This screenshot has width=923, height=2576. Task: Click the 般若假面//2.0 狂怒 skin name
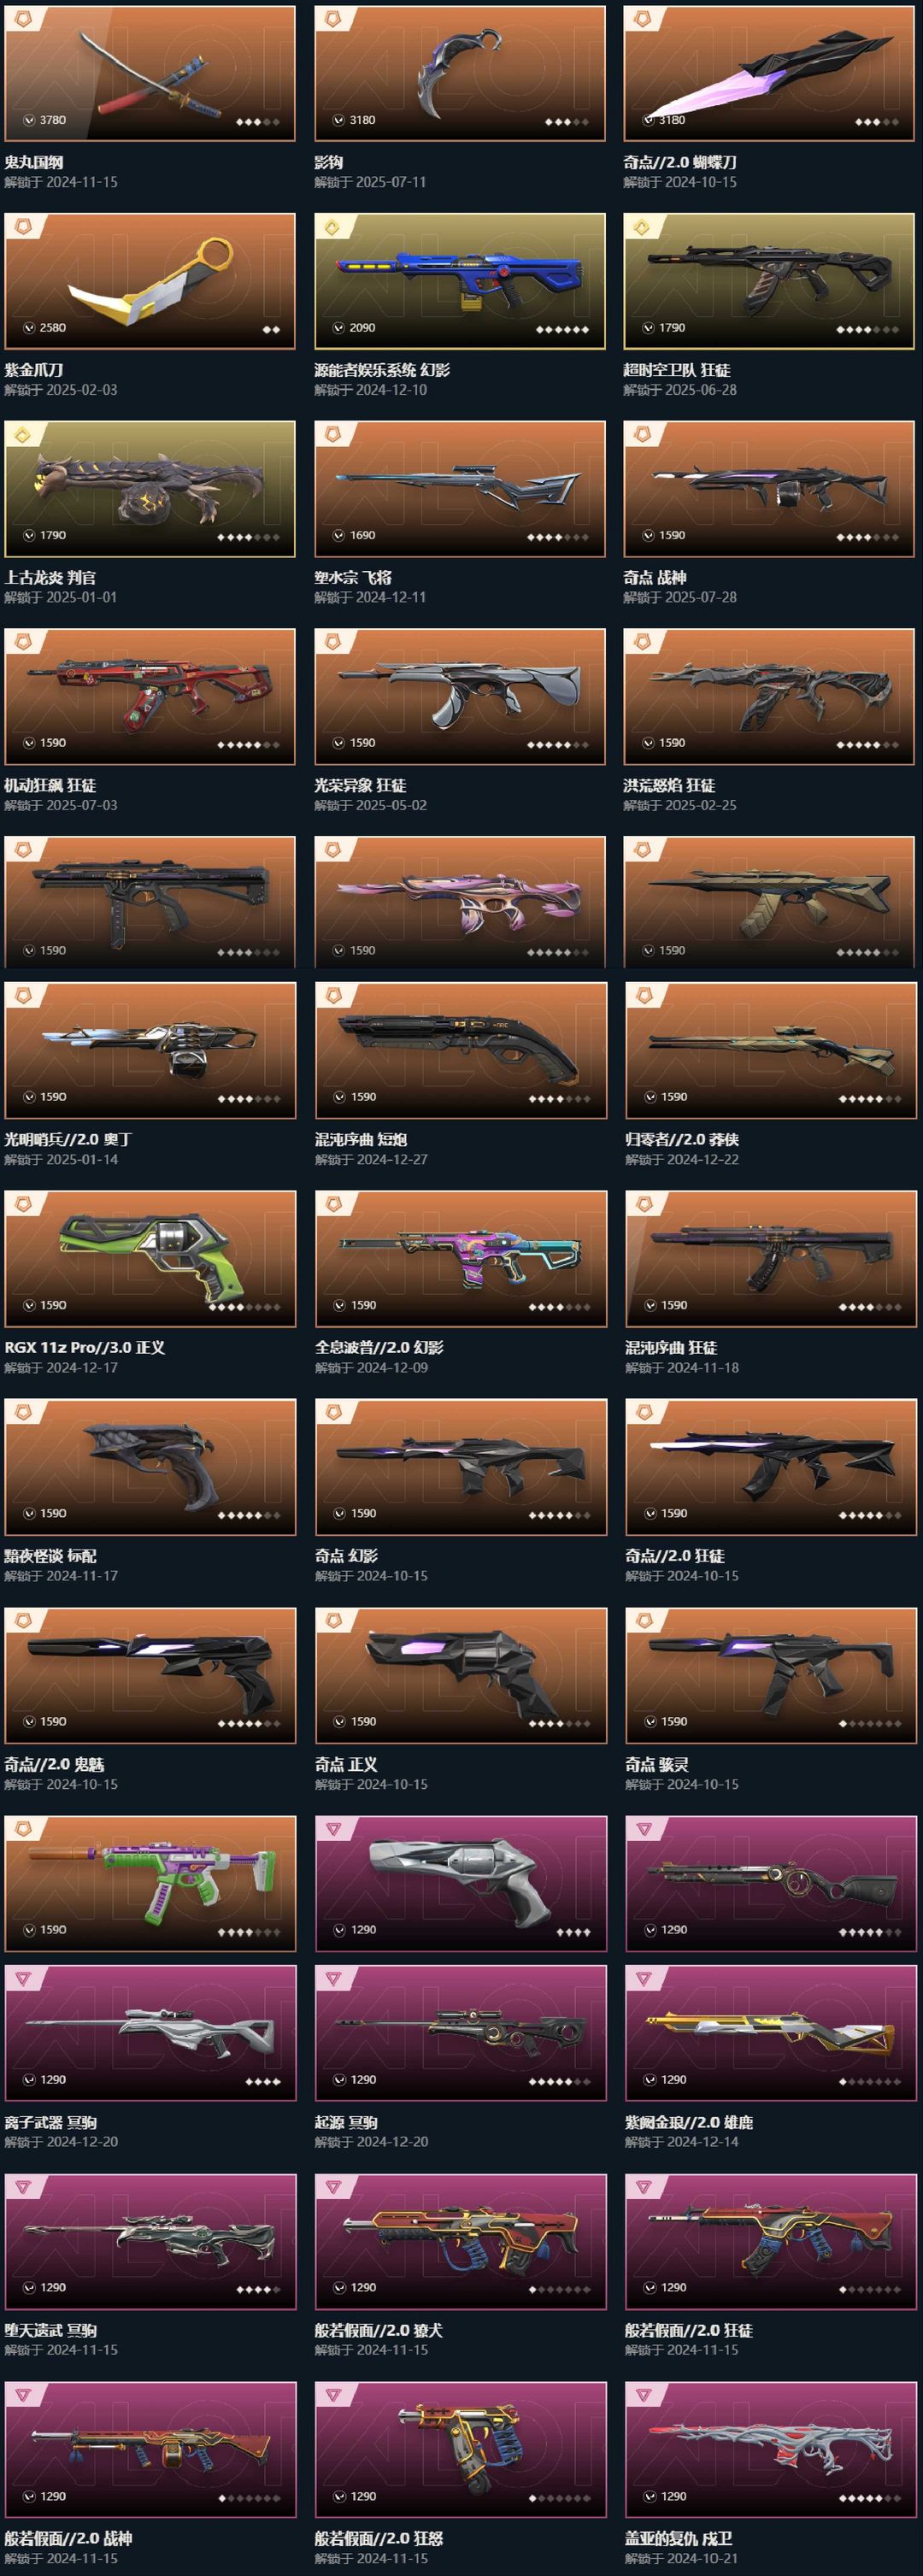(x=379, y=2537)
